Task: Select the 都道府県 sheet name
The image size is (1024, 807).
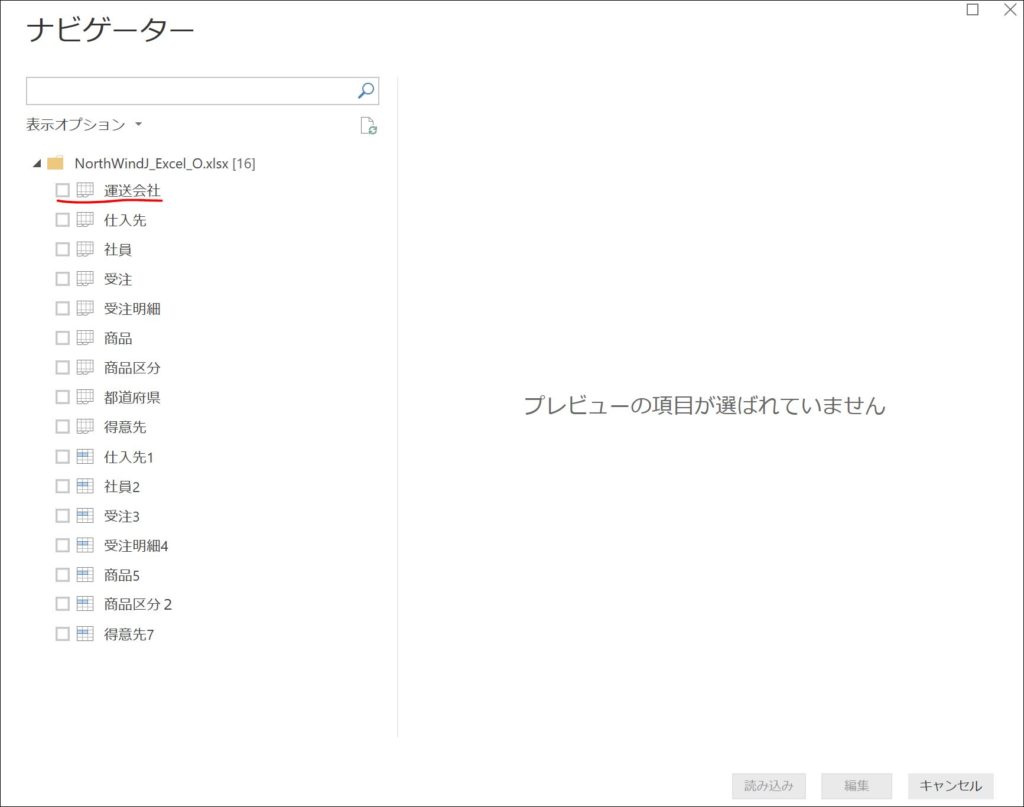Action: tap(132, 397)
